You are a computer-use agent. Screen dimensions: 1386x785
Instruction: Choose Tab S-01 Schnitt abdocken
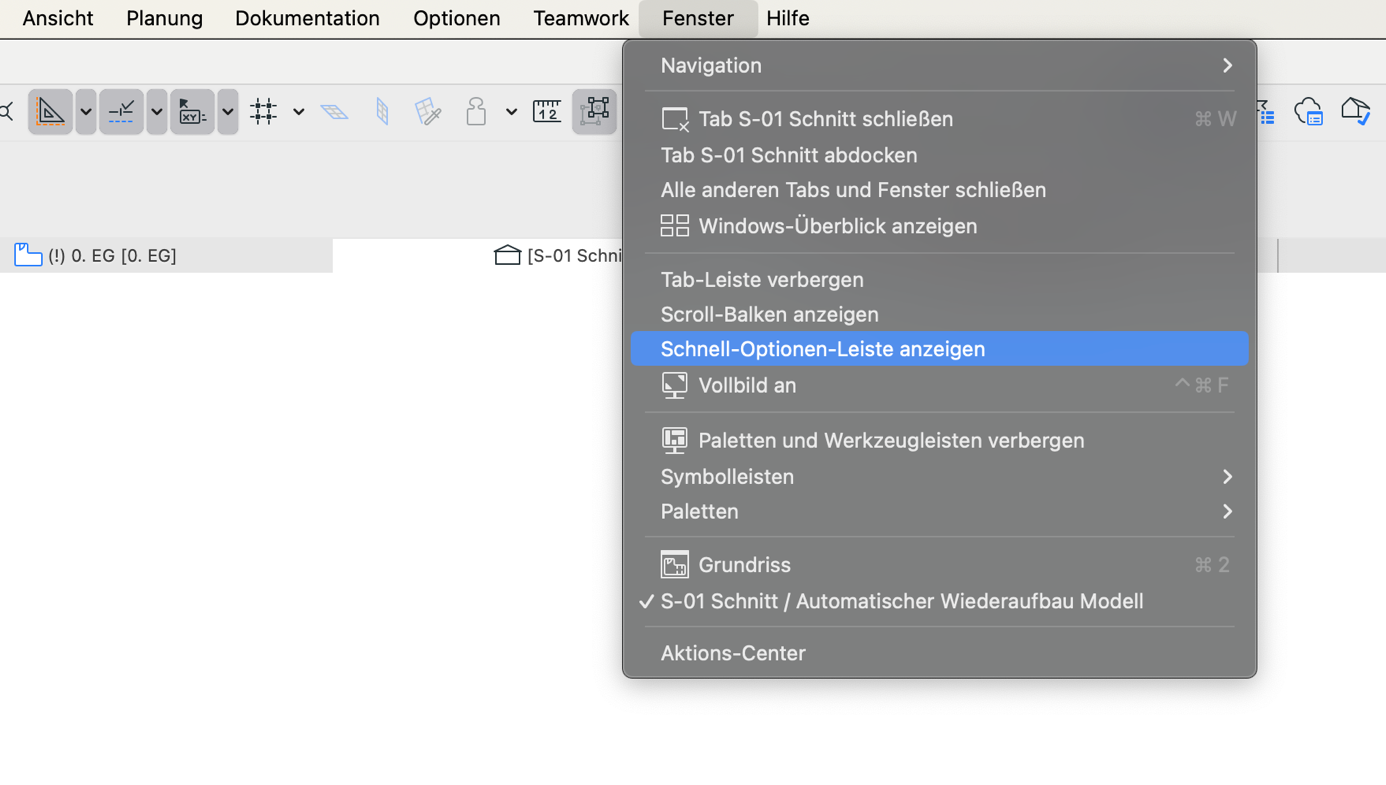(x=940, y=155)
